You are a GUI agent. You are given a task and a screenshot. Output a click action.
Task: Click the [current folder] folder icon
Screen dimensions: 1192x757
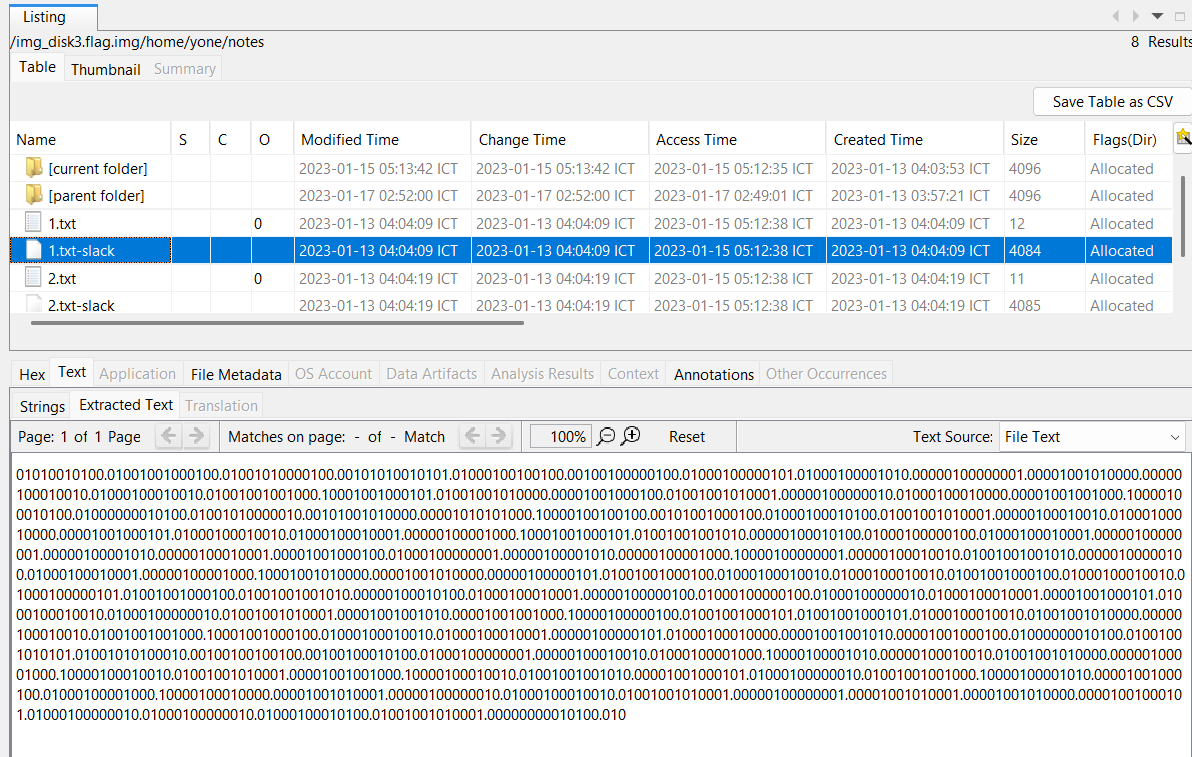[34, 168]
